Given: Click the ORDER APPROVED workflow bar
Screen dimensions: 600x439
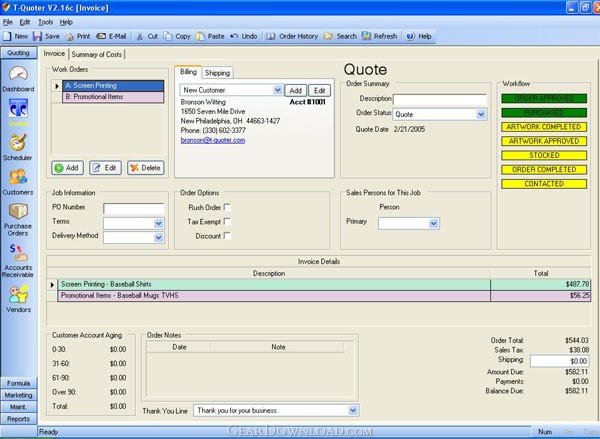Looking at the screenshot, I should [544, 98].
